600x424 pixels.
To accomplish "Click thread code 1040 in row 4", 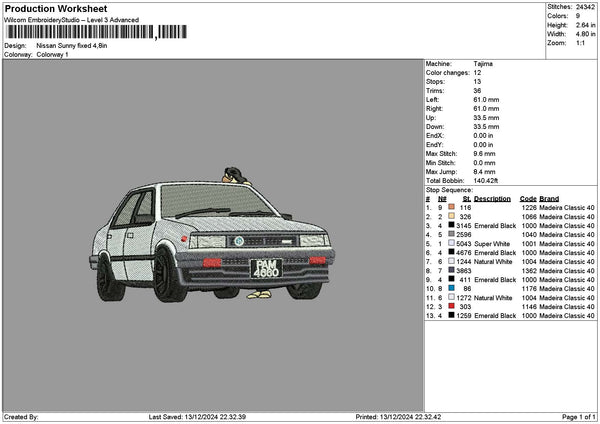I will coord(529,235).
